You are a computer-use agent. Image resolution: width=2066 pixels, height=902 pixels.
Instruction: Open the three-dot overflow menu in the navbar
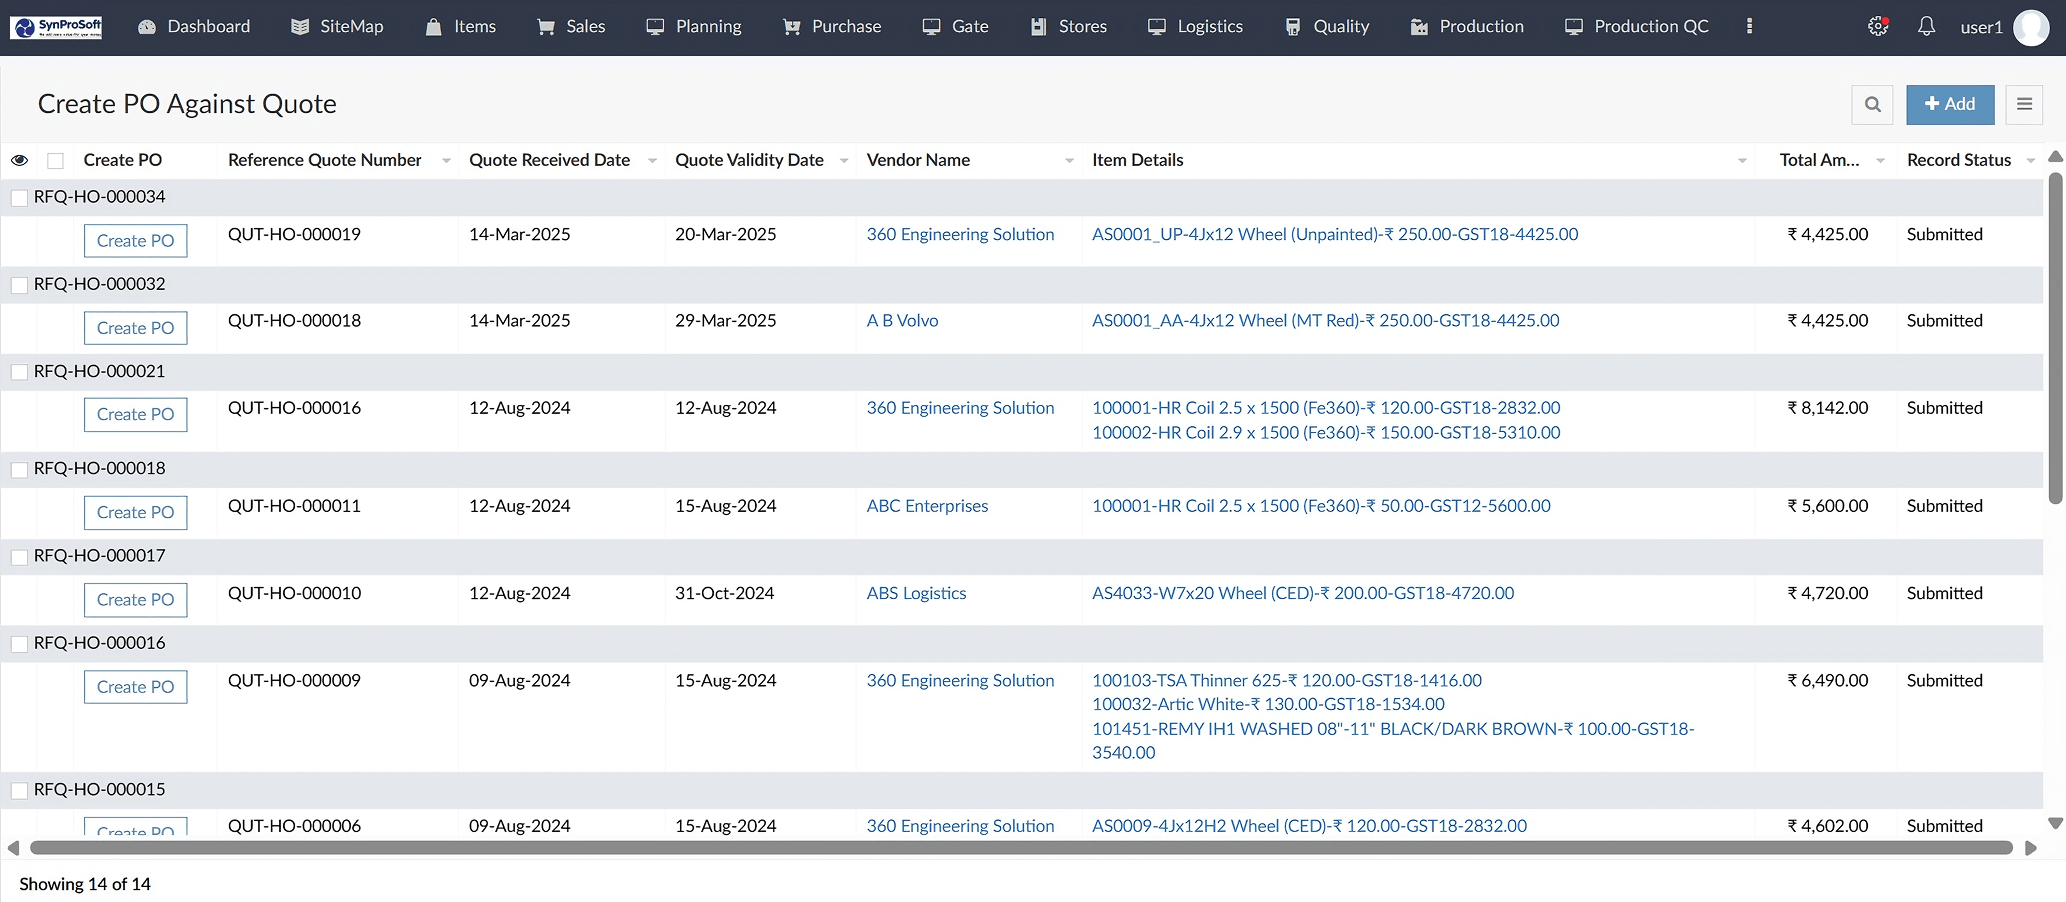[1749, 27]
